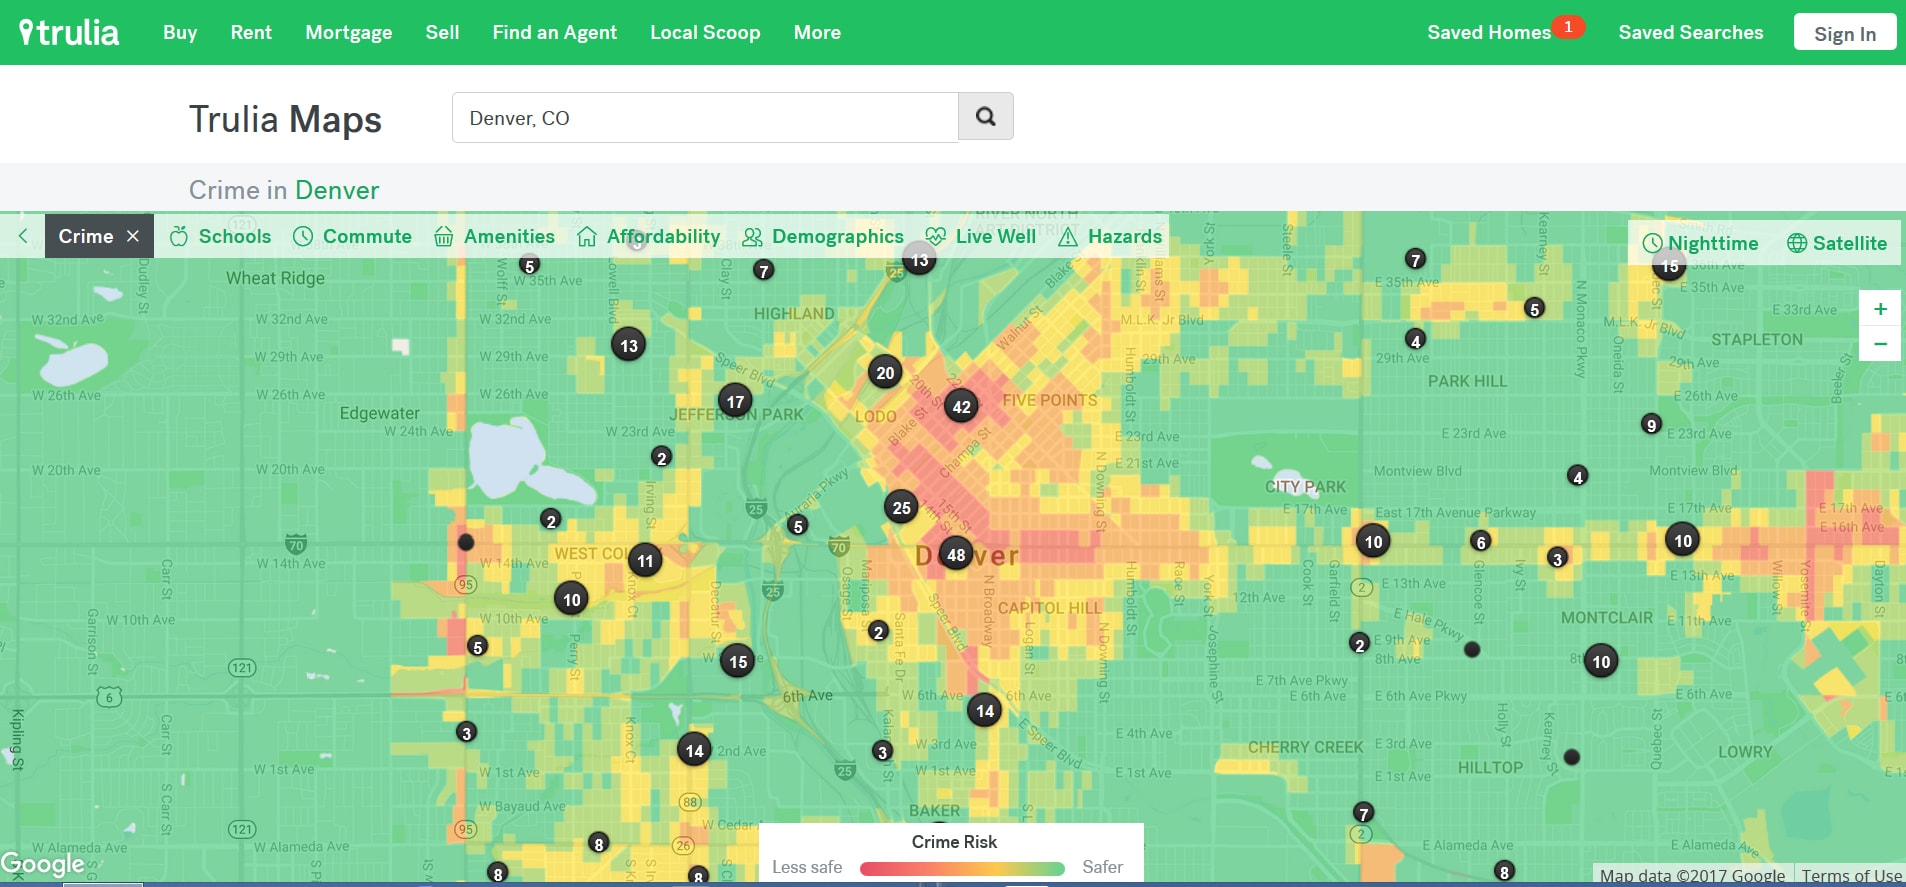
Task: Click cluster marker 10 near City Park
Action: click(x=1373, y=541)
